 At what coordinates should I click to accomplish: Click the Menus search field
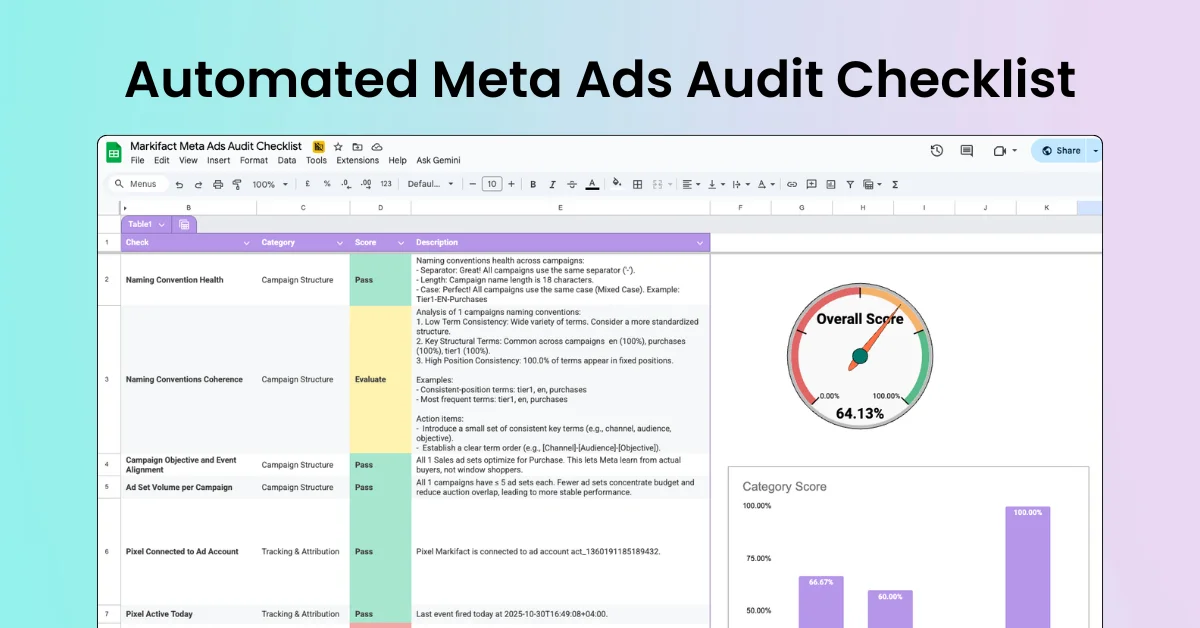pyautogui.click(x=137, y=184)
